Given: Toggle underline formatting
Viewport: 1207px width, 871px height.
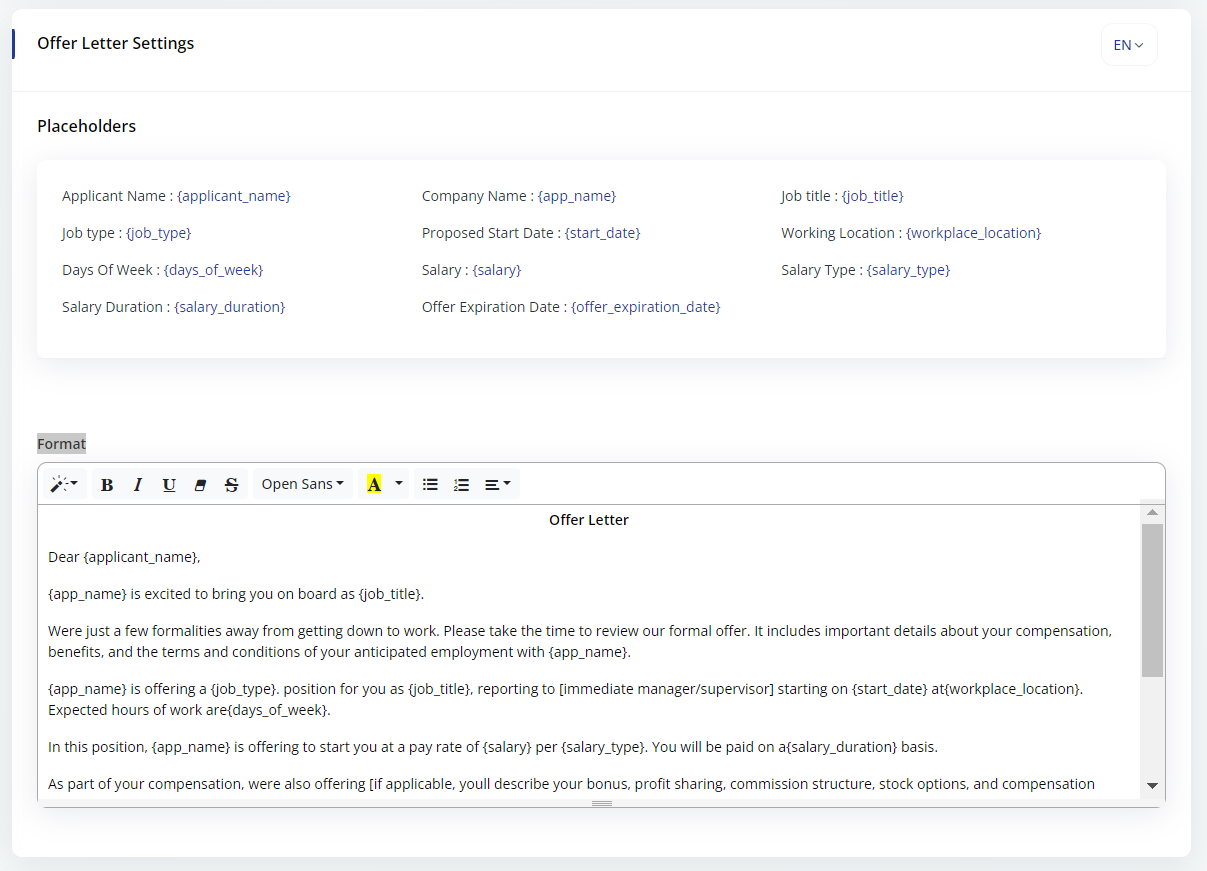Looking at the screenshot, I should pos(169,484).
